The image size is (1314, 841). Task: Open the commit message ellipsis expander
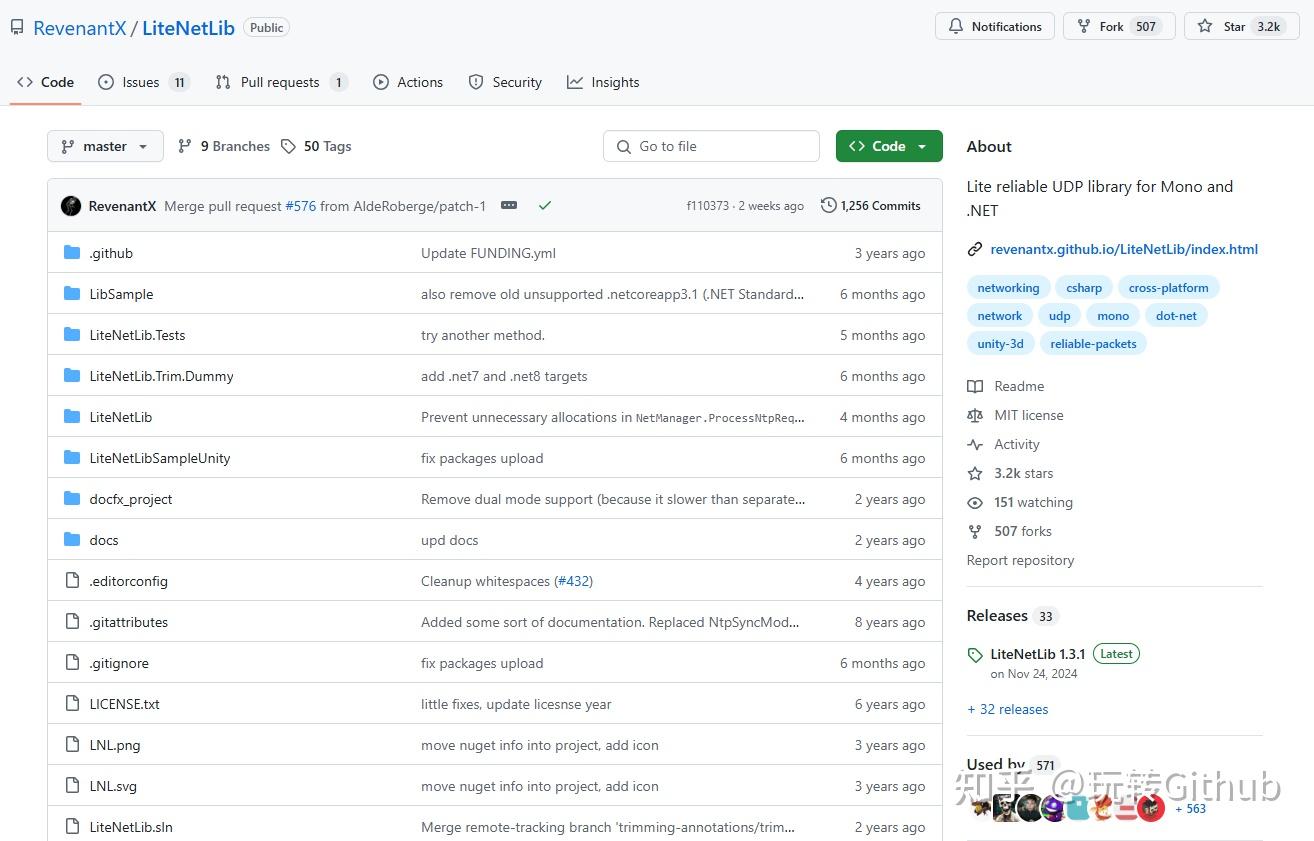(x=509, y=206)
